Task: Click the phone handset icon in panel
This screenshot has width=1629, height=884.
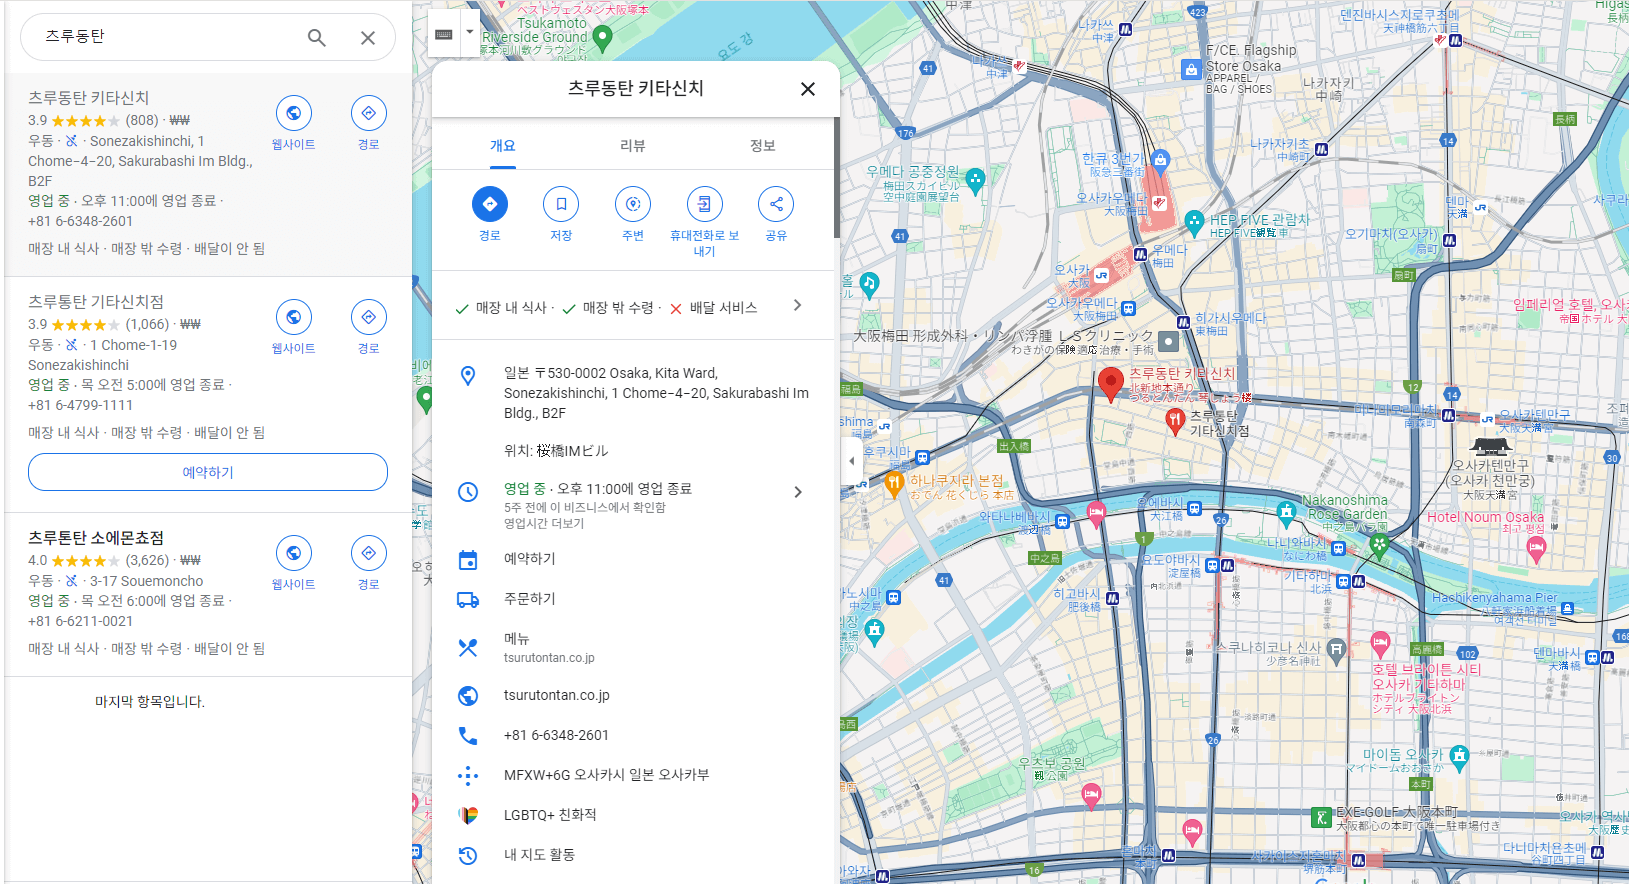Action: tap(467, 736)
